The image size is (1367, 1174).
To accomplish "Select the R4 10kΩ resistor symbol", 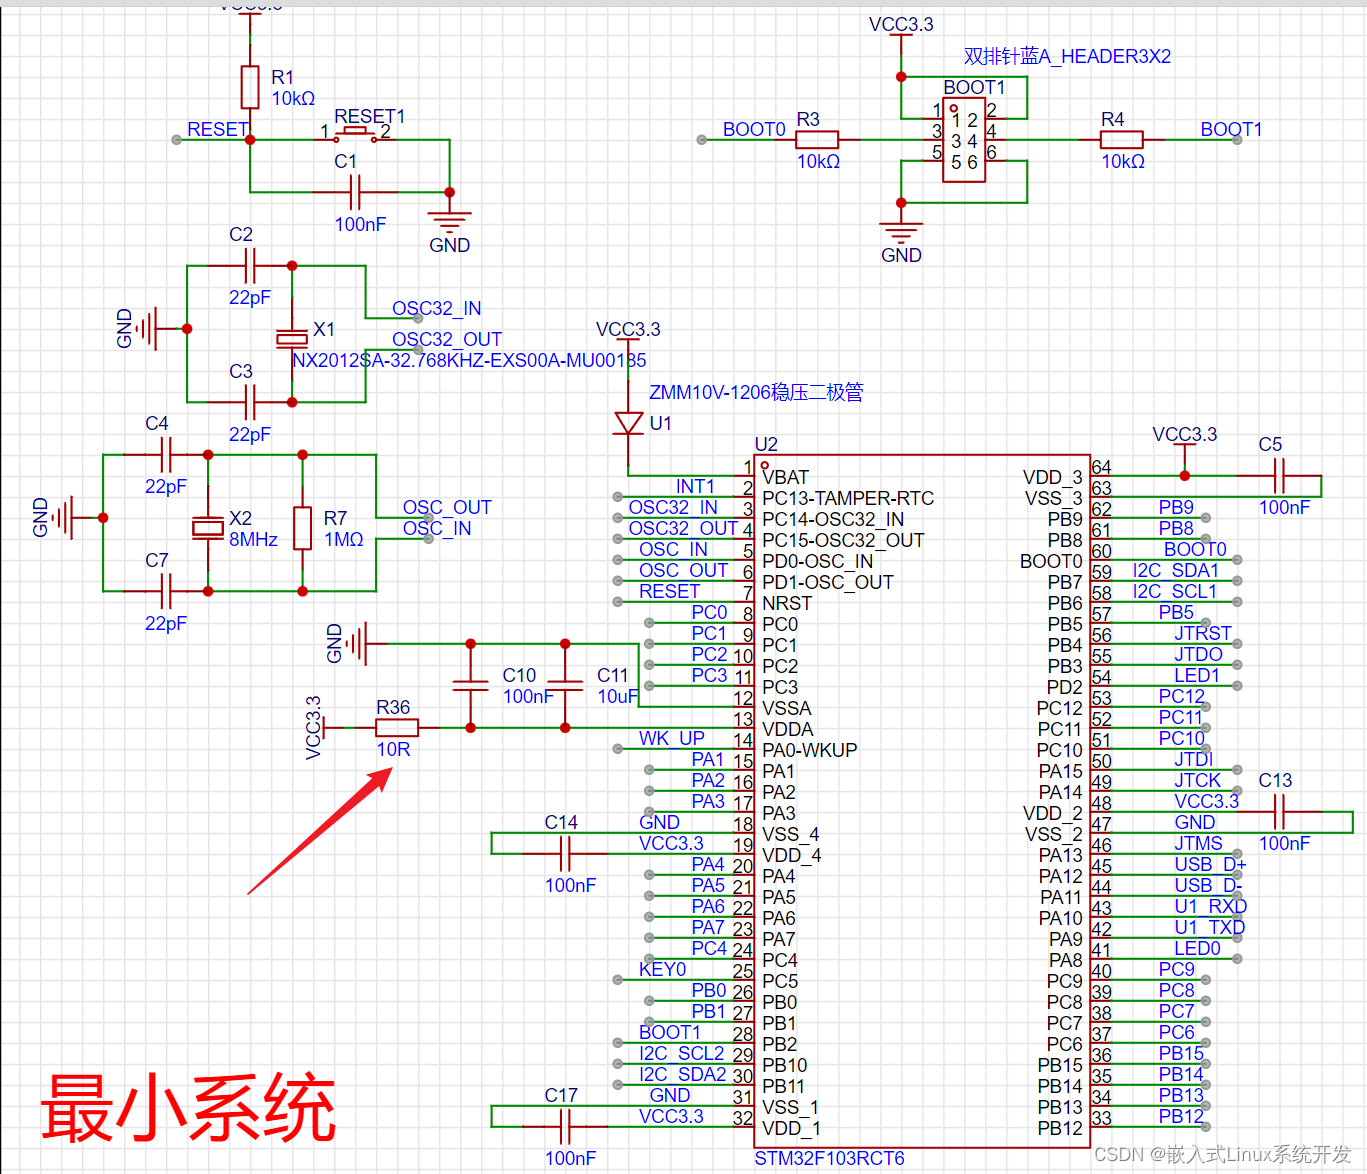I will pyautogui.click(x=1122, y=140).
